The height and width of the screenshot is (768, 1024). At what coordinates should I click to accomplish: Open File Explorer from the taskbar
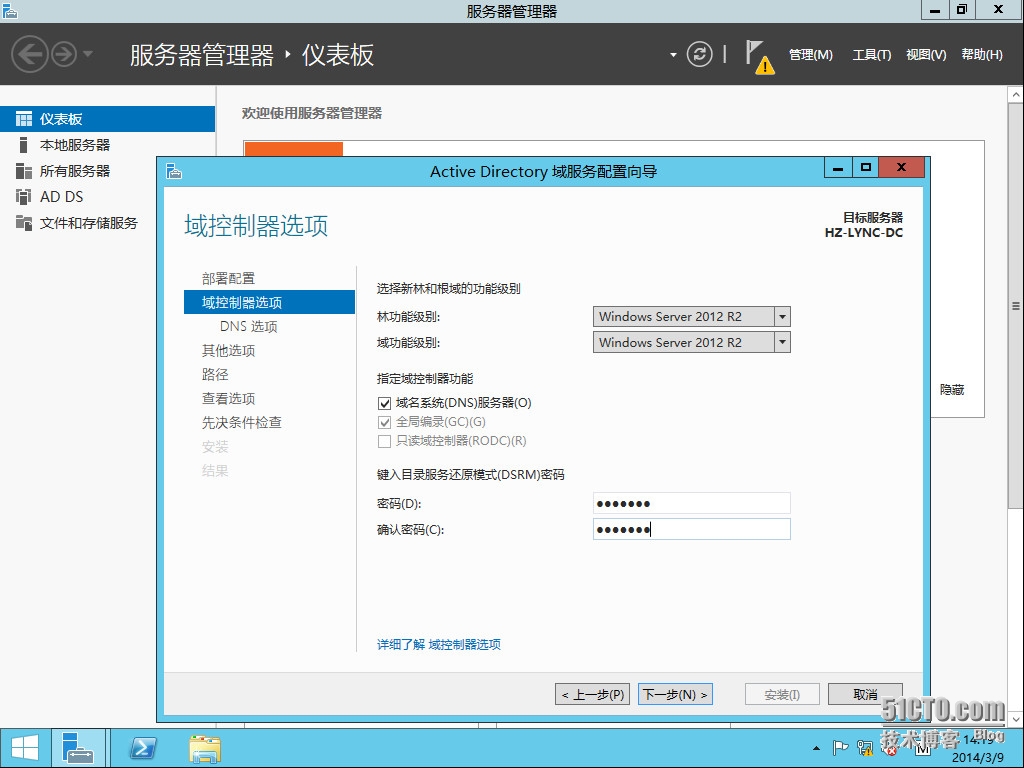(x=204, y=748)
